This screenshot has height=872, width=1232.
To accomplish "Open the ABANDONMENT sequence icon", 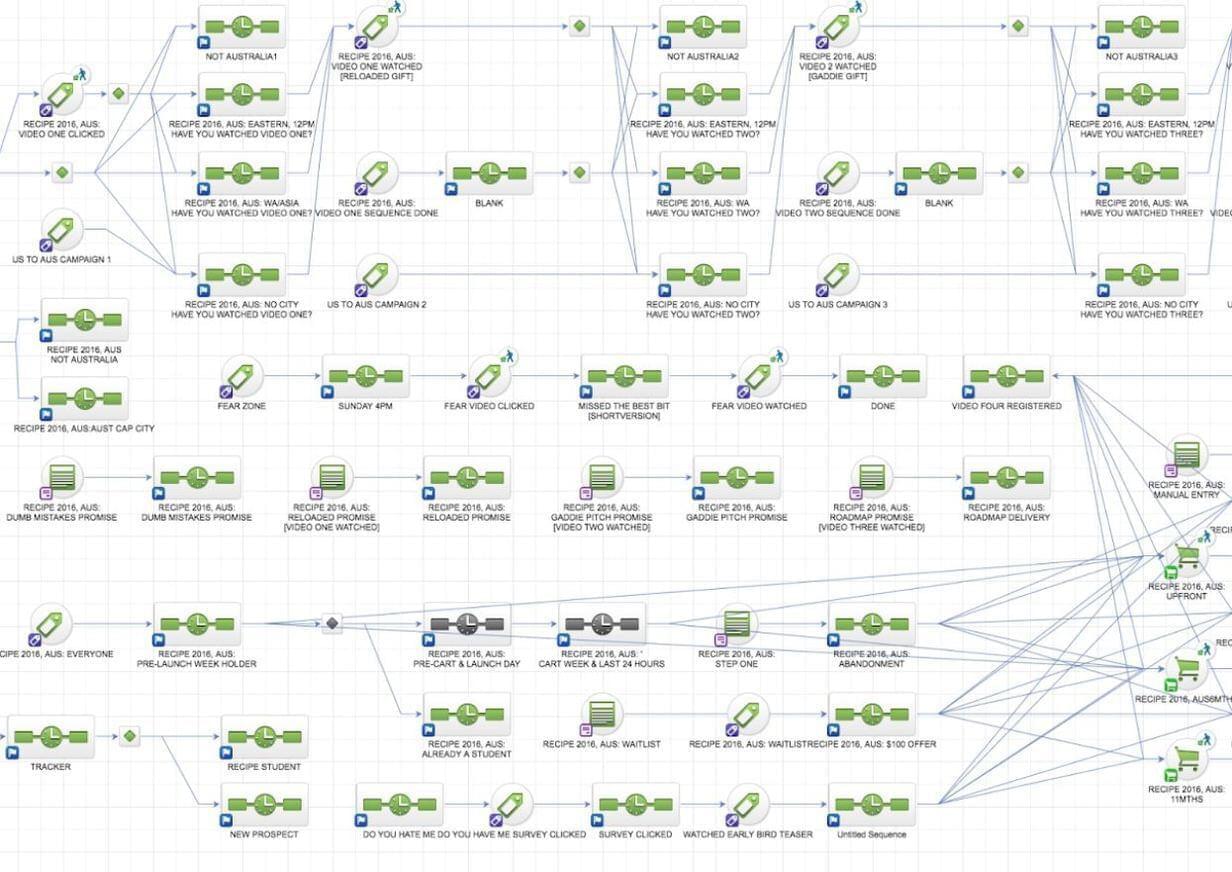I will (x=871, y=625).
